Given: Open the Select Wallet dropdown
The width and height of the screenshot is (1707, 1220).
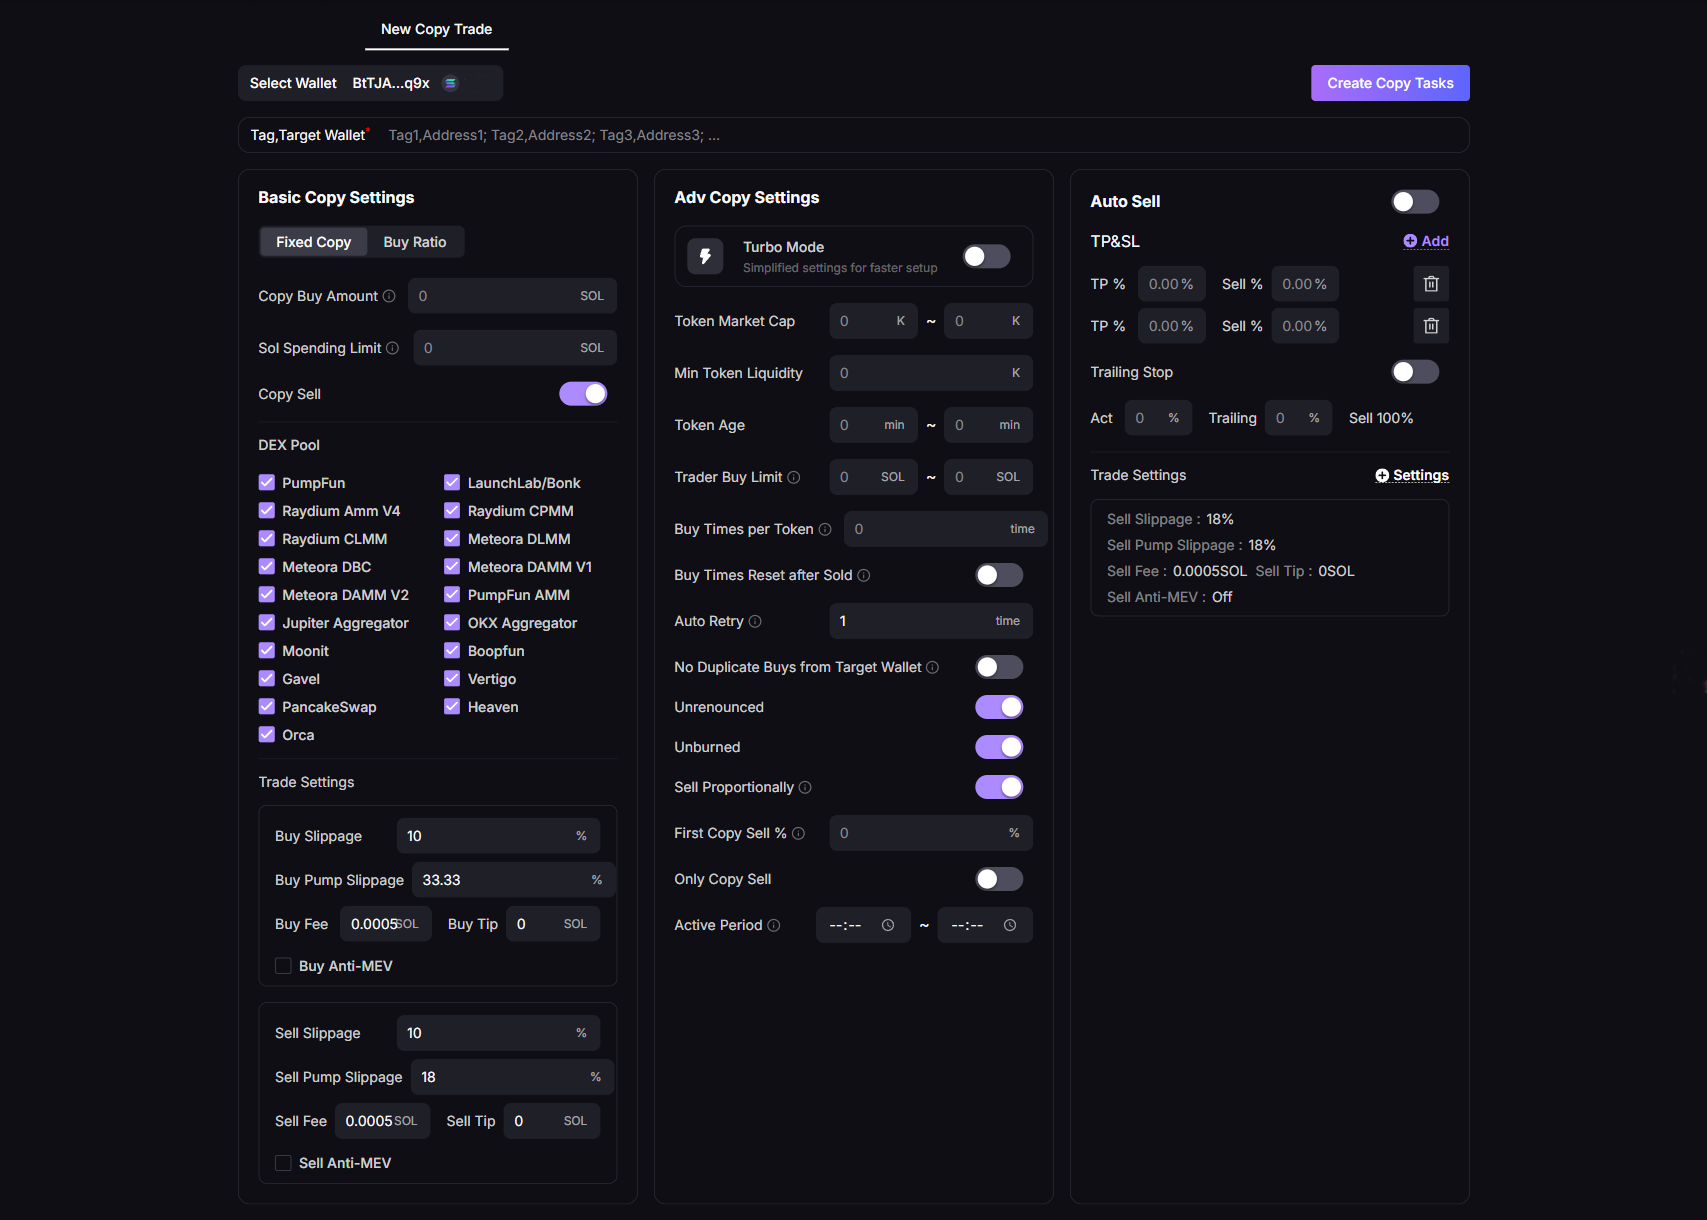Looking at the screenshot, I should (x=370, y=83).
